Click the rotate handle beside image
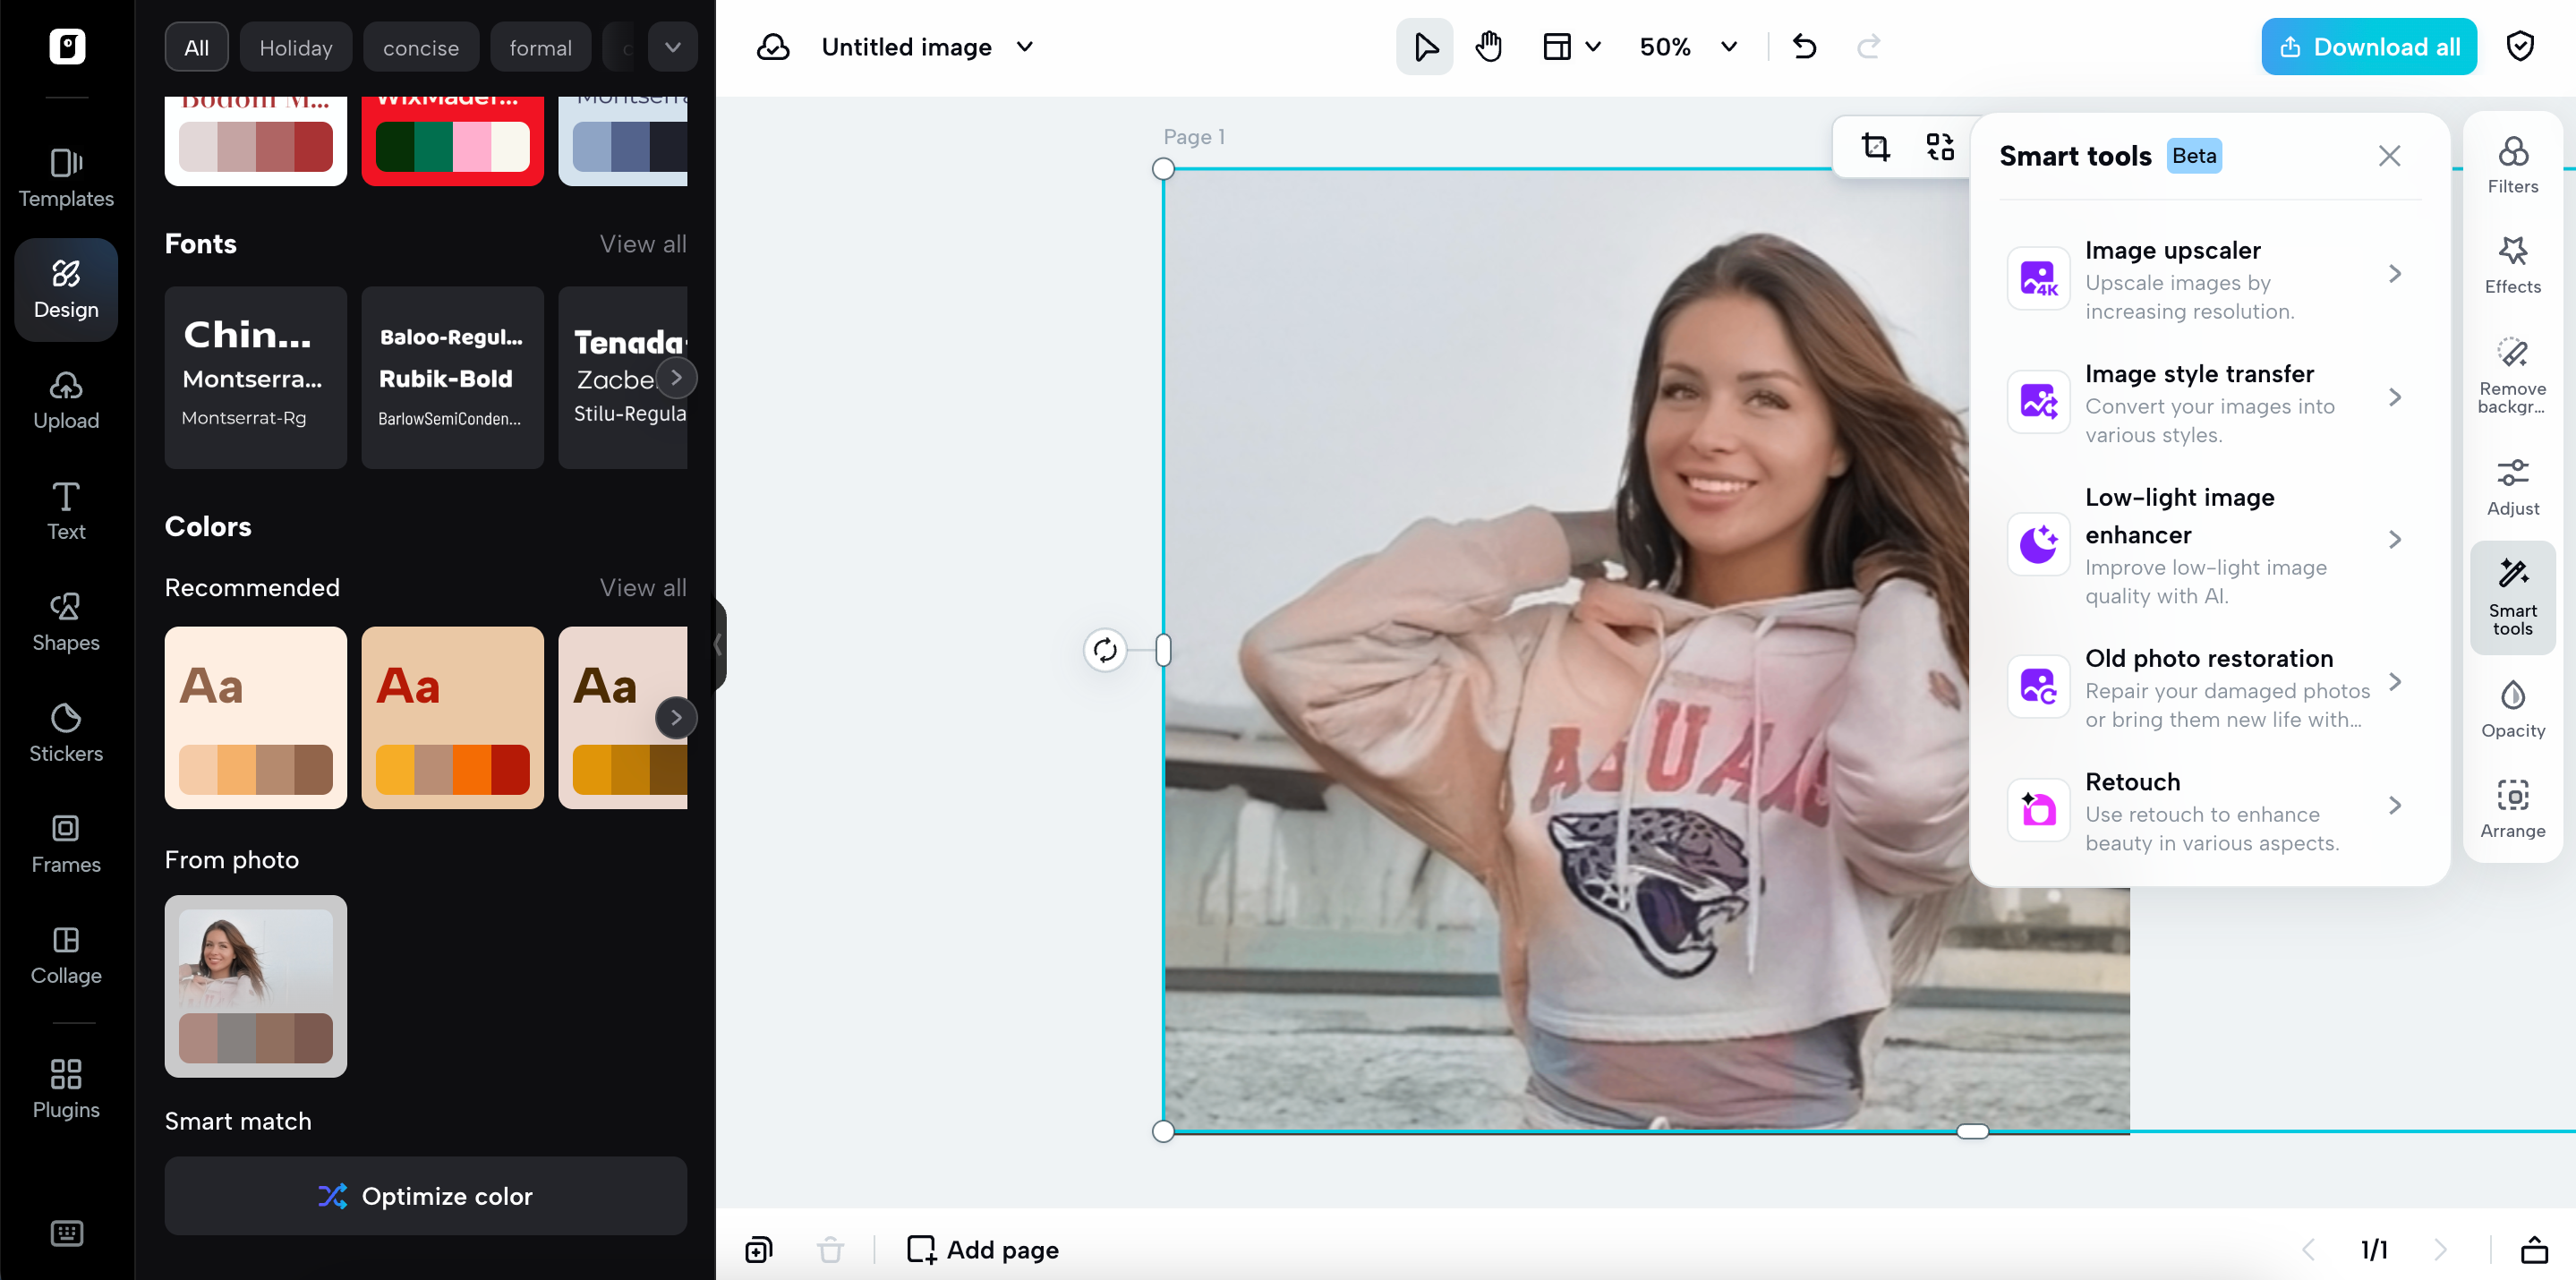This screenshot has height=1280, width=2576. pos(1104,650)
